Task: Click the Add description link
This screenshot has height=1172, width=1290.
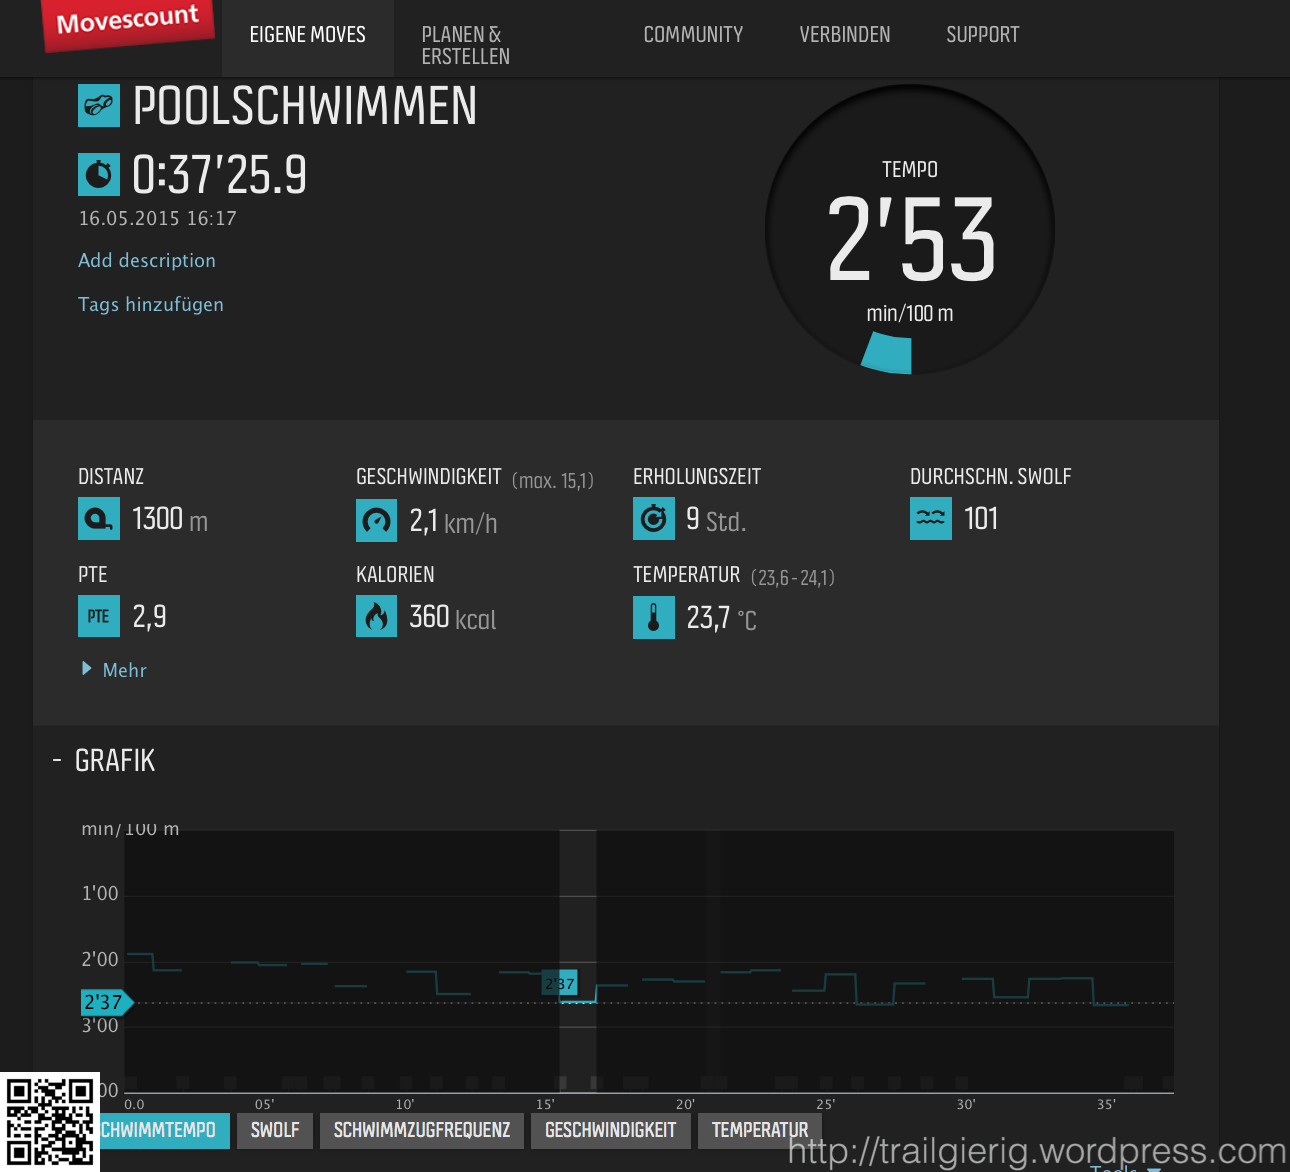Action: tap(147, 261)
